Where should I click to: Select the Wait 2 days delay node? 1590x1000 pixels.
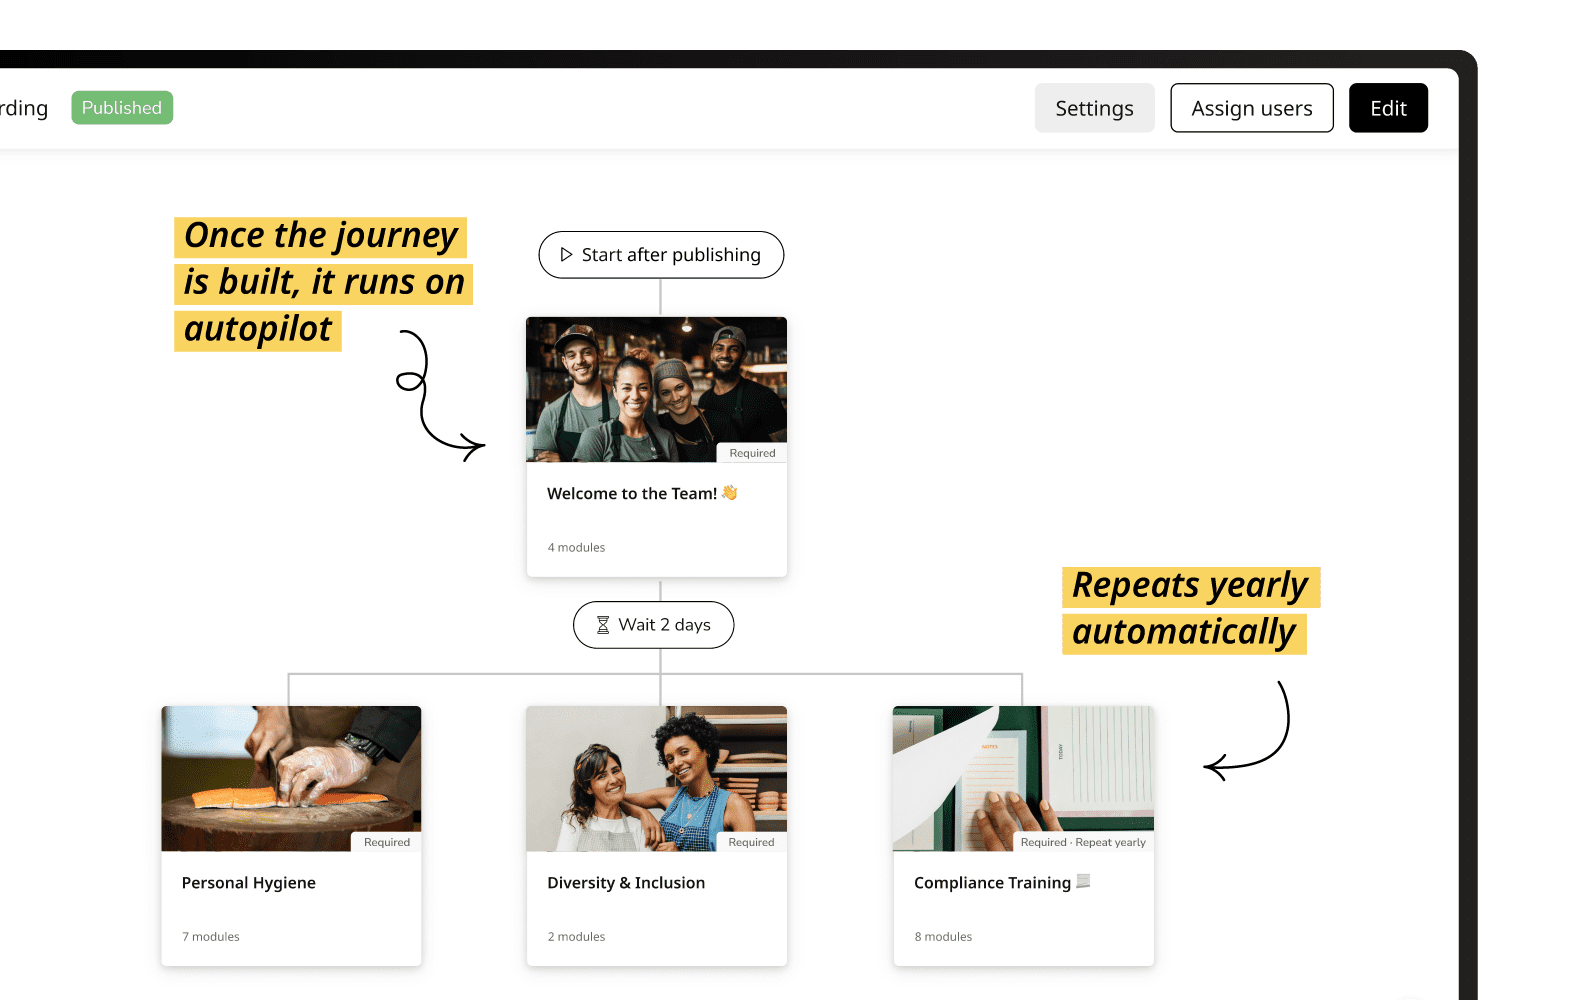coord(653,625)
